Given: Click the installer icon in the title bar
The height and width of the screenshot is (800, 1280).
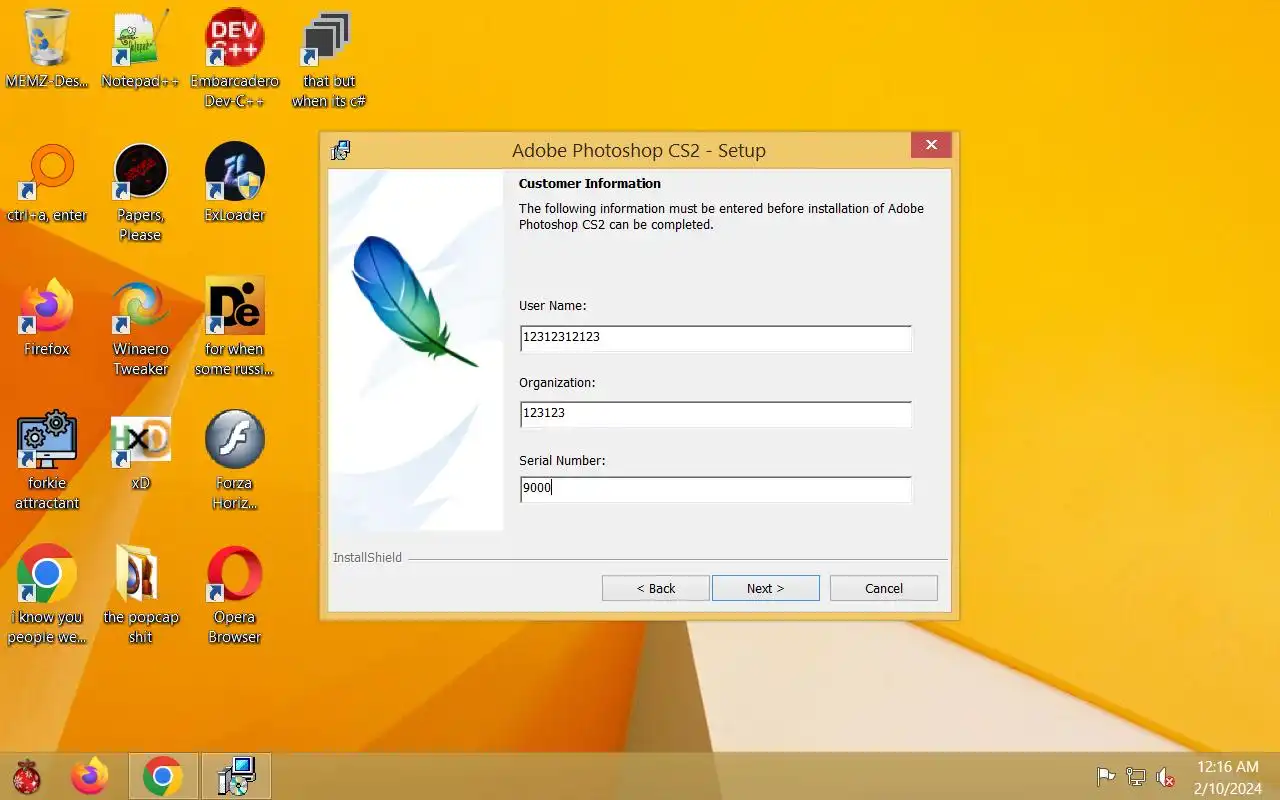Looking at the screenshot, I should (x=341, y=151).
